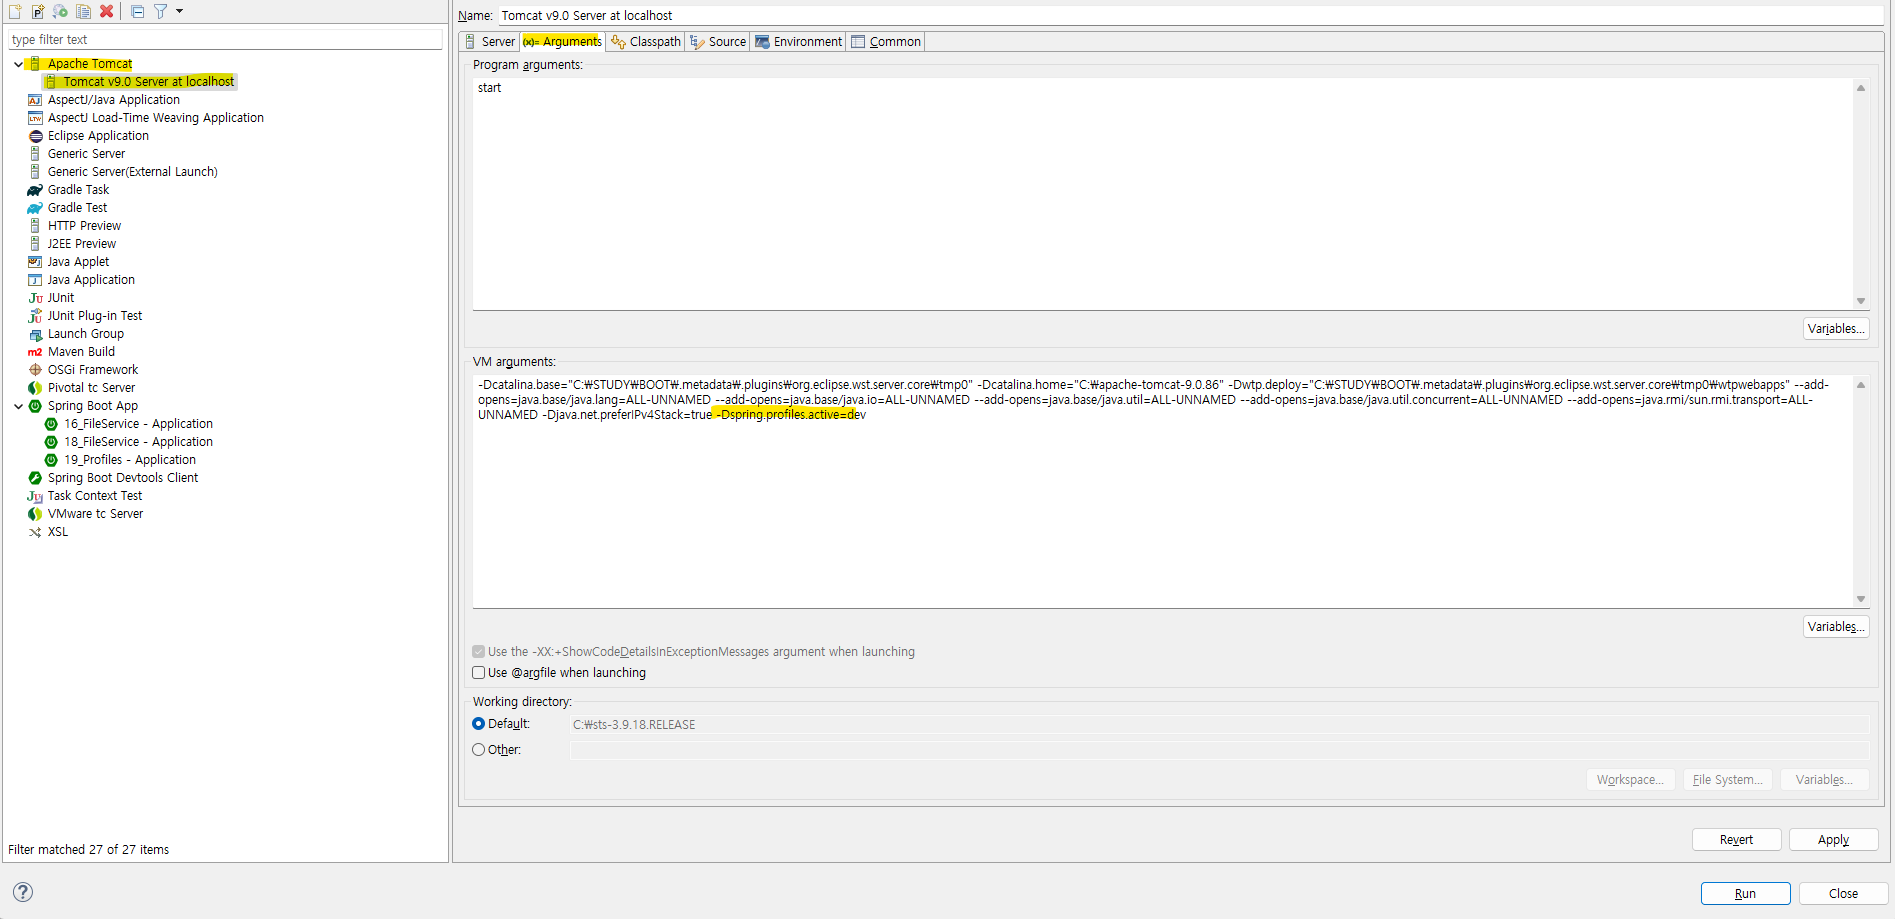1895x919 pixels.
Task: Collapse the Spring Boot App tree node
Action: (x=18, y=406)
